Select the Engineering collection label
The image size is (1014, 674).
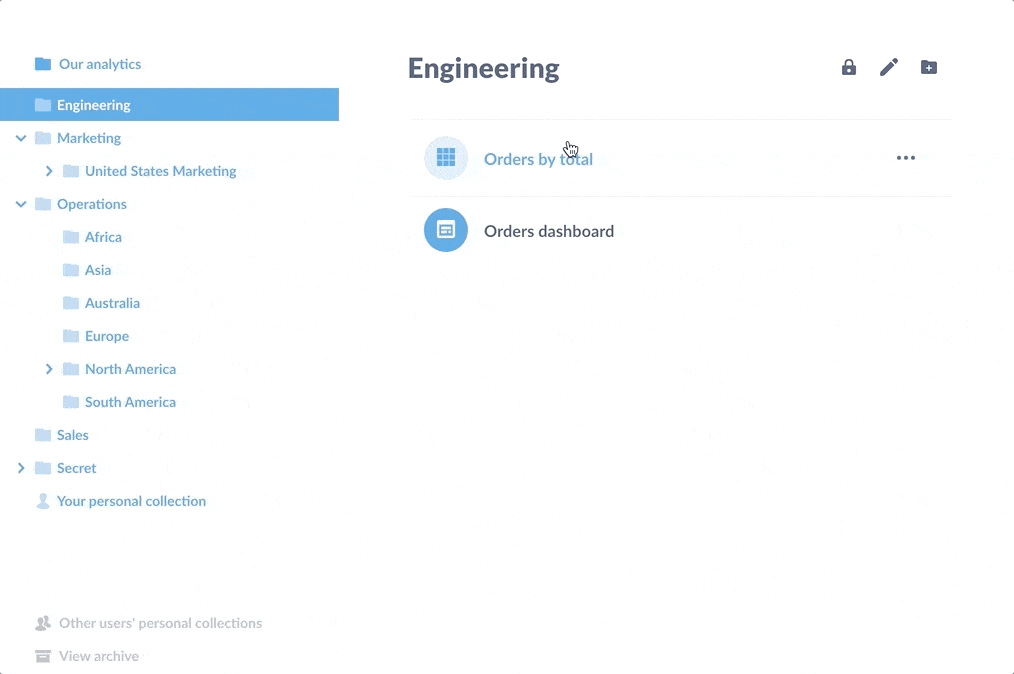coord(94,105)
